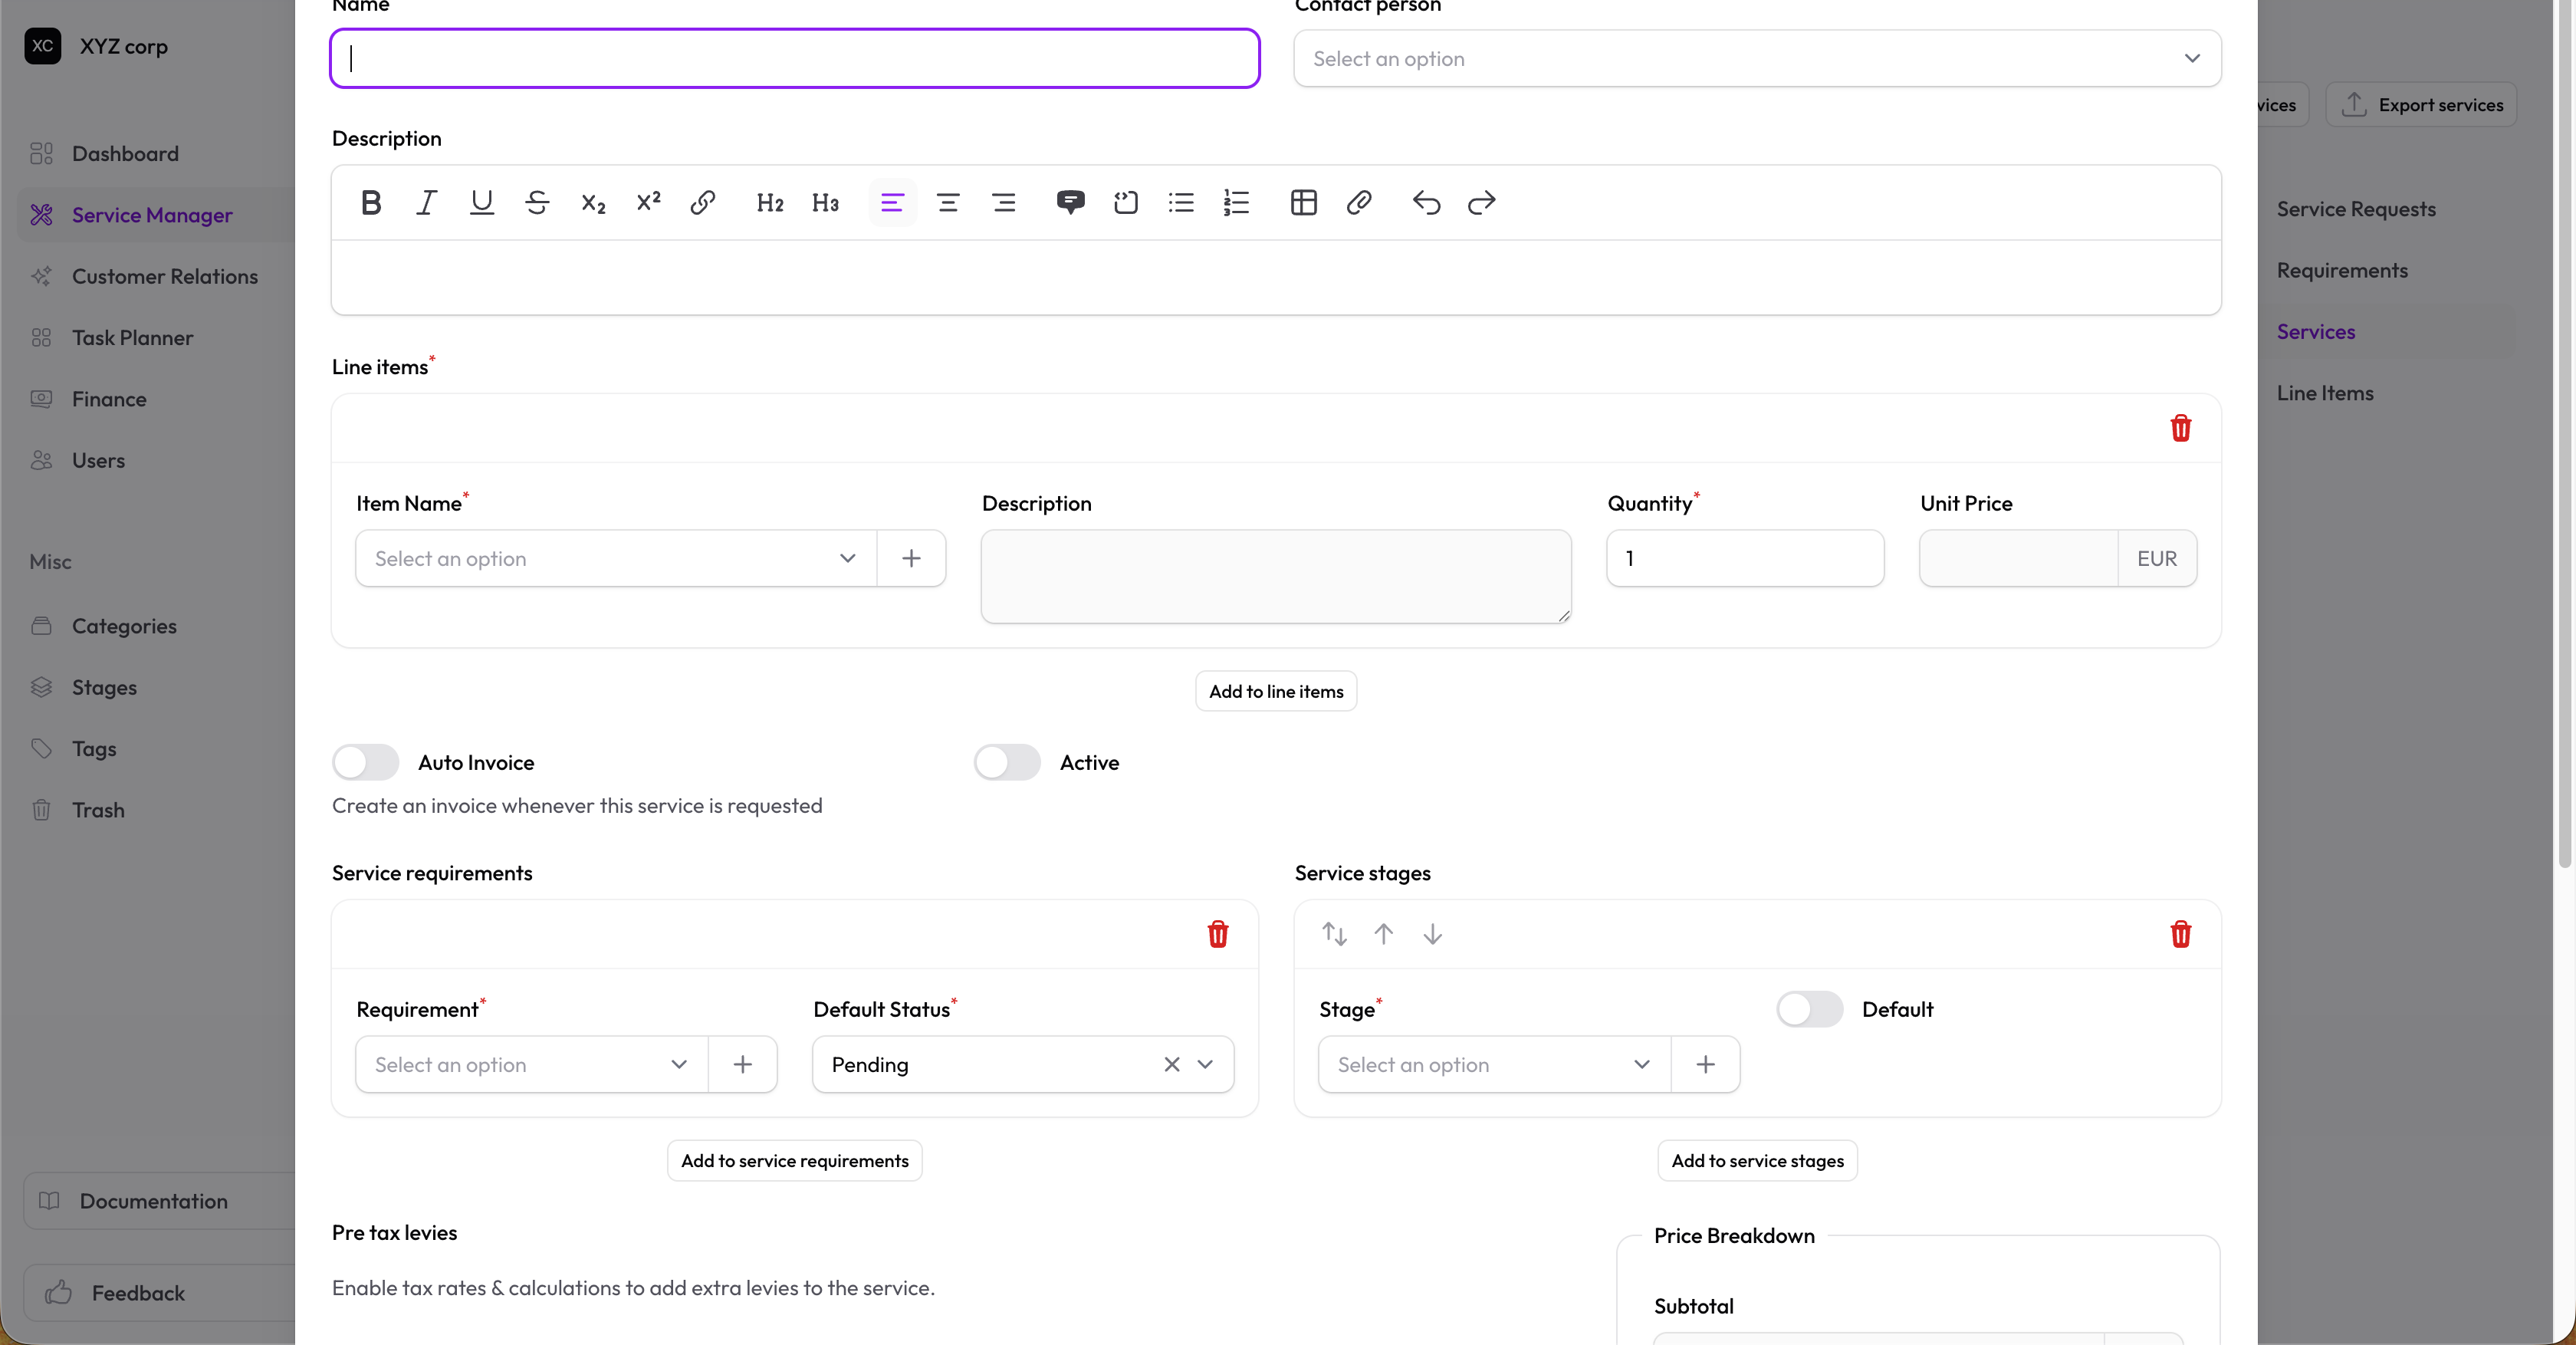Apply superscript formatting
This screenshot has width=2576, height=1345.
click(x=648, y=203)
